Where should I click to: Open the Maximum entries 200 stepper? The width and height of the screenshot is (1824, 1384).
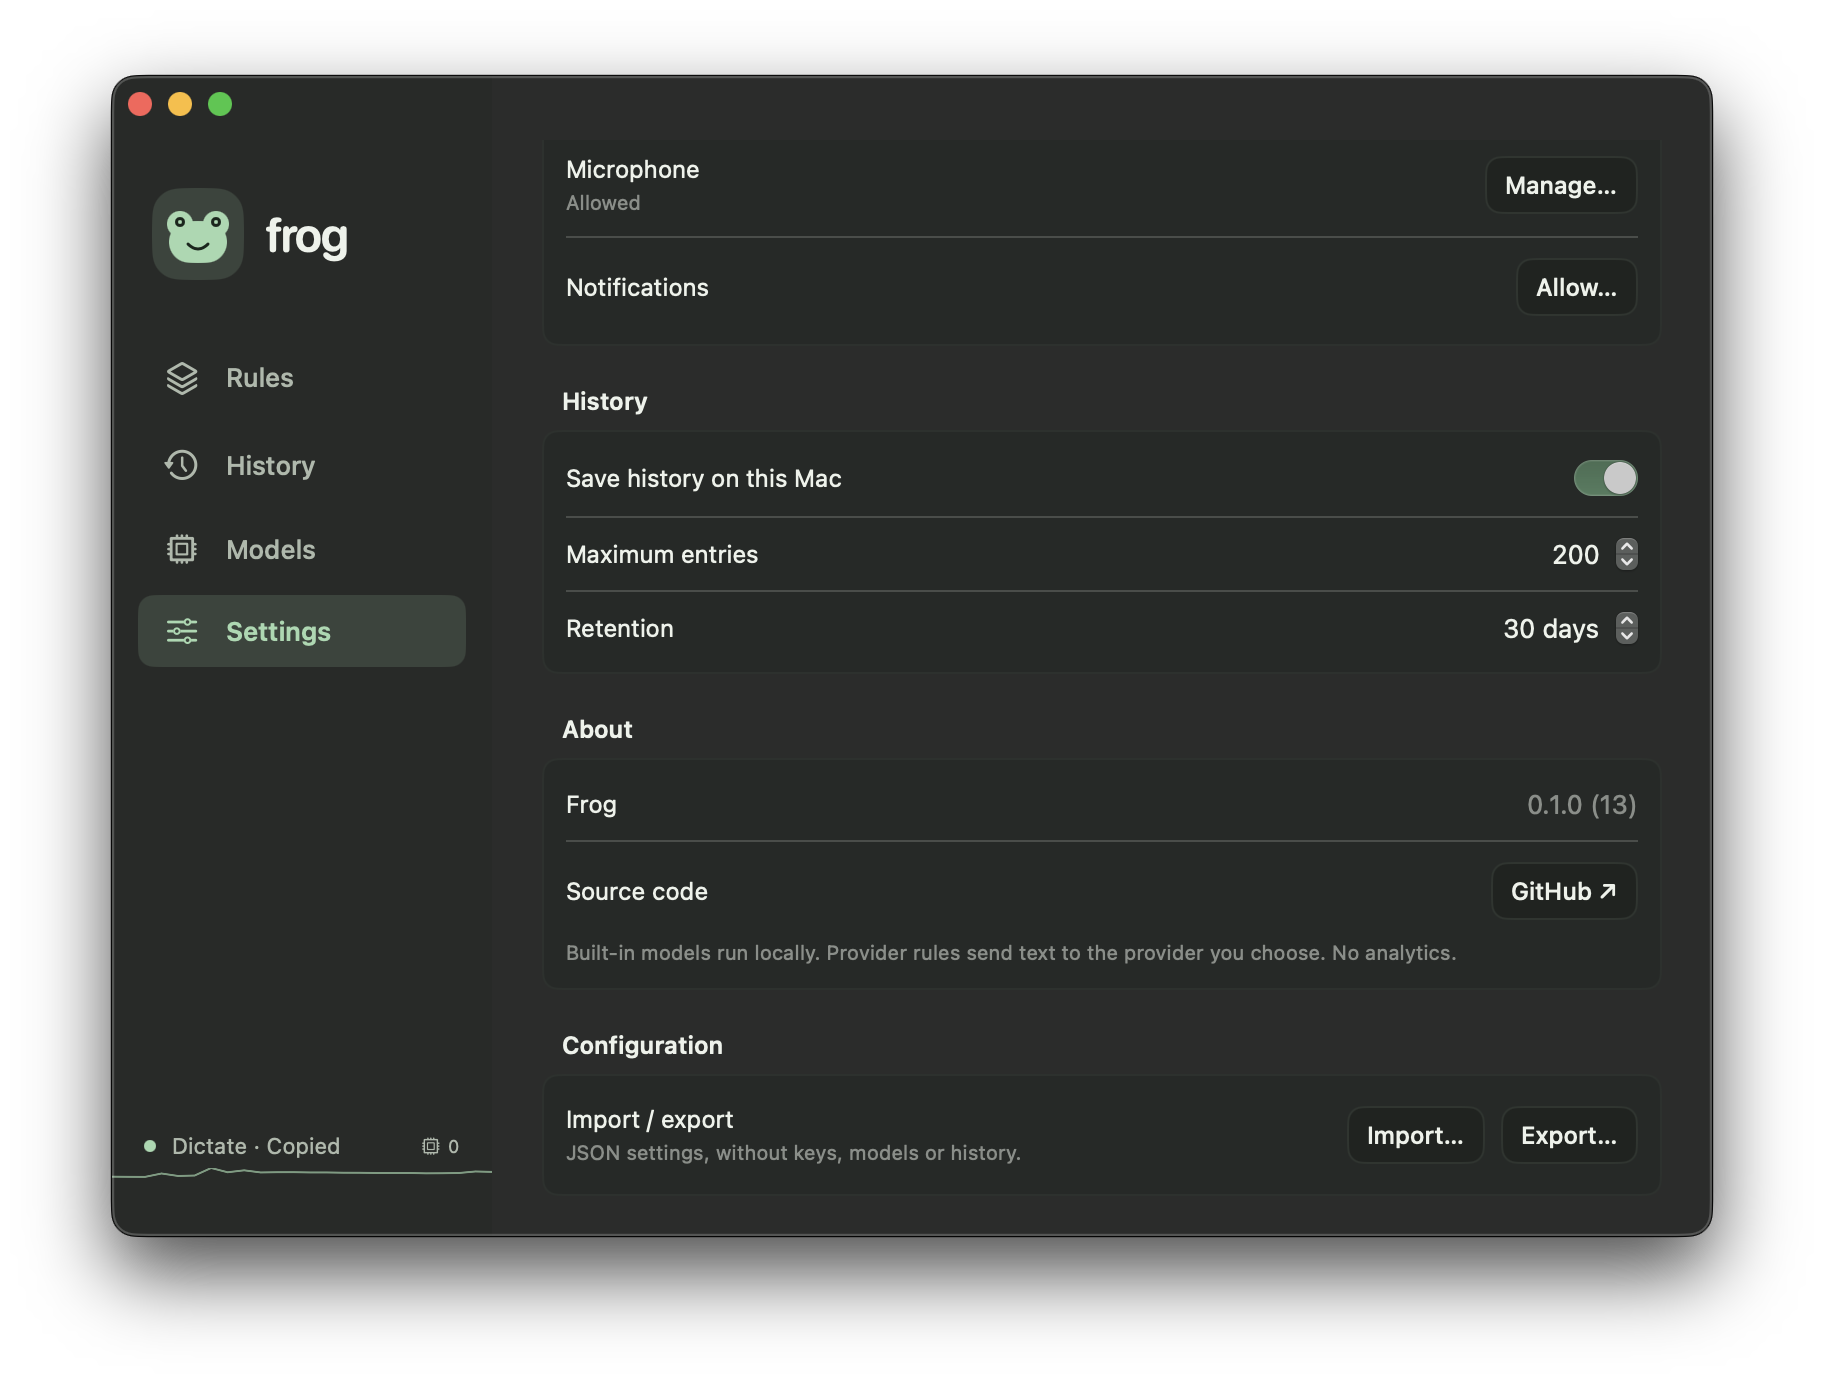tap(1627, 554)
